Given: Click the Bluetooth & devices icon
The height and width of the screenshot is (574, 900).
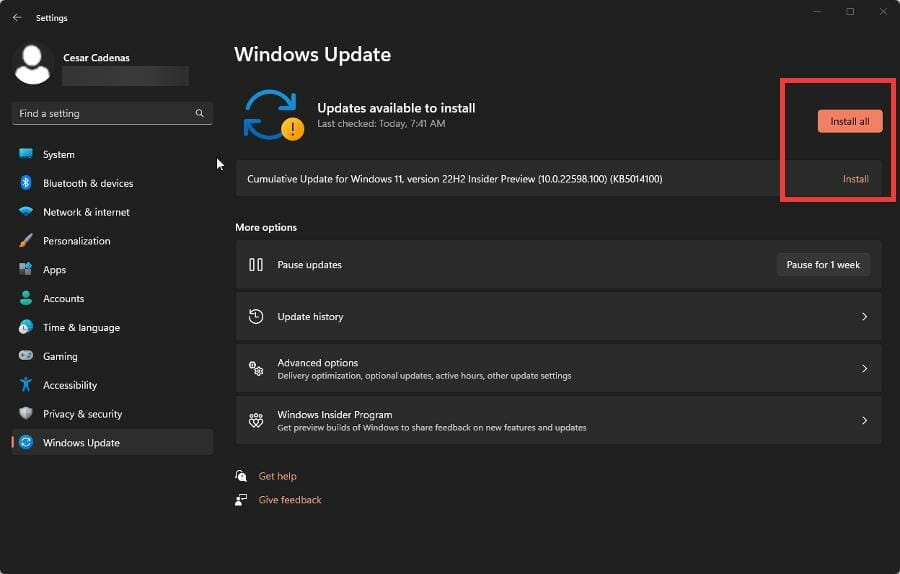Looking at the screenshot, I should (x=26, y=183).
